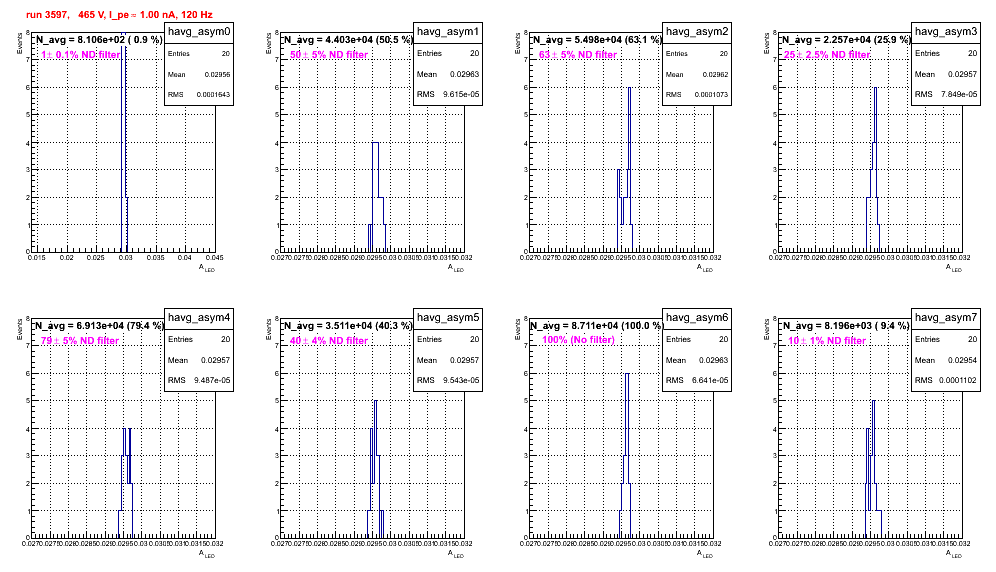Click the 0.035 x-axis tick in havg_asym0 plot
996x572 pixels.
[156, 257]
